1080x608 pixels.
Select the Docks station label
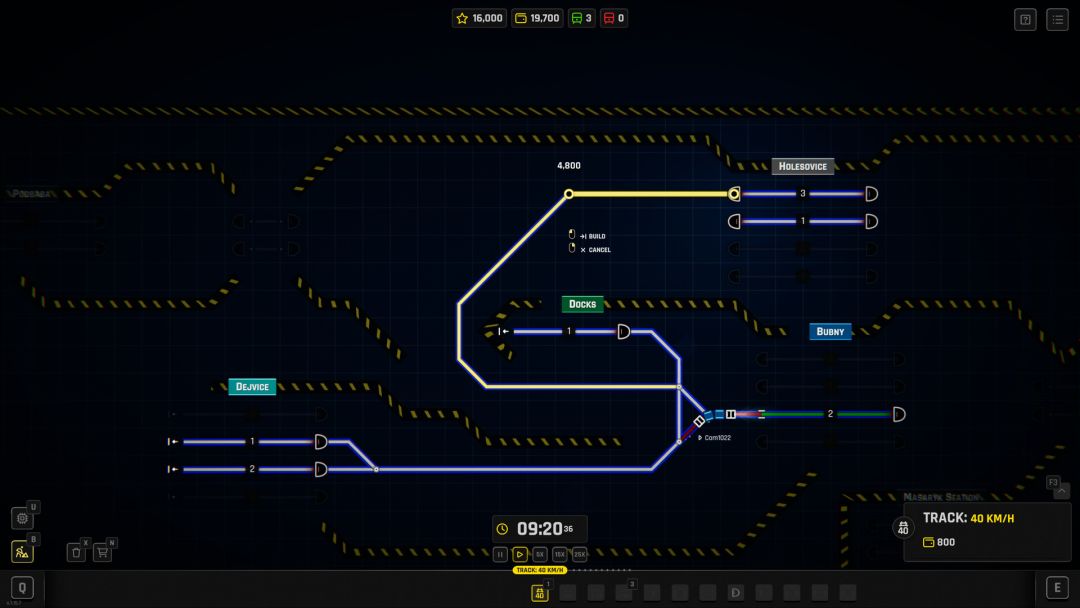[x=582, y=304]
